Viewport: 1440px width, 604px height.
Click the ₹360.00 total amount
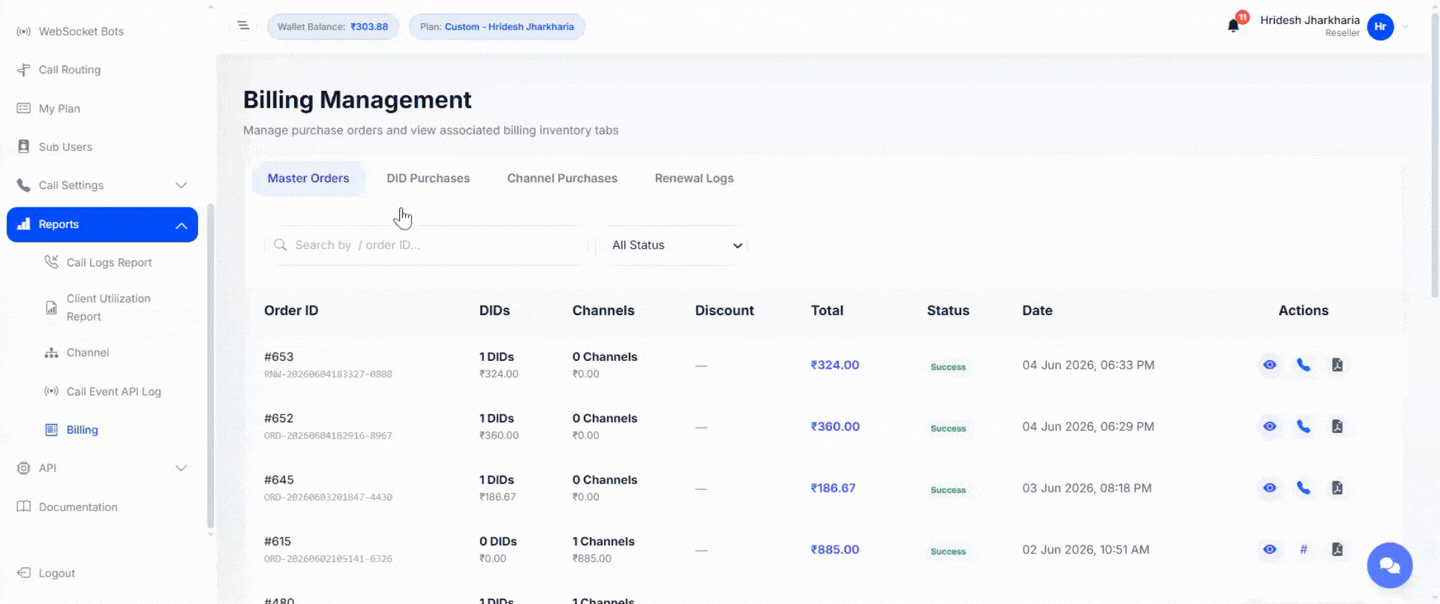[x=835, y=426]
